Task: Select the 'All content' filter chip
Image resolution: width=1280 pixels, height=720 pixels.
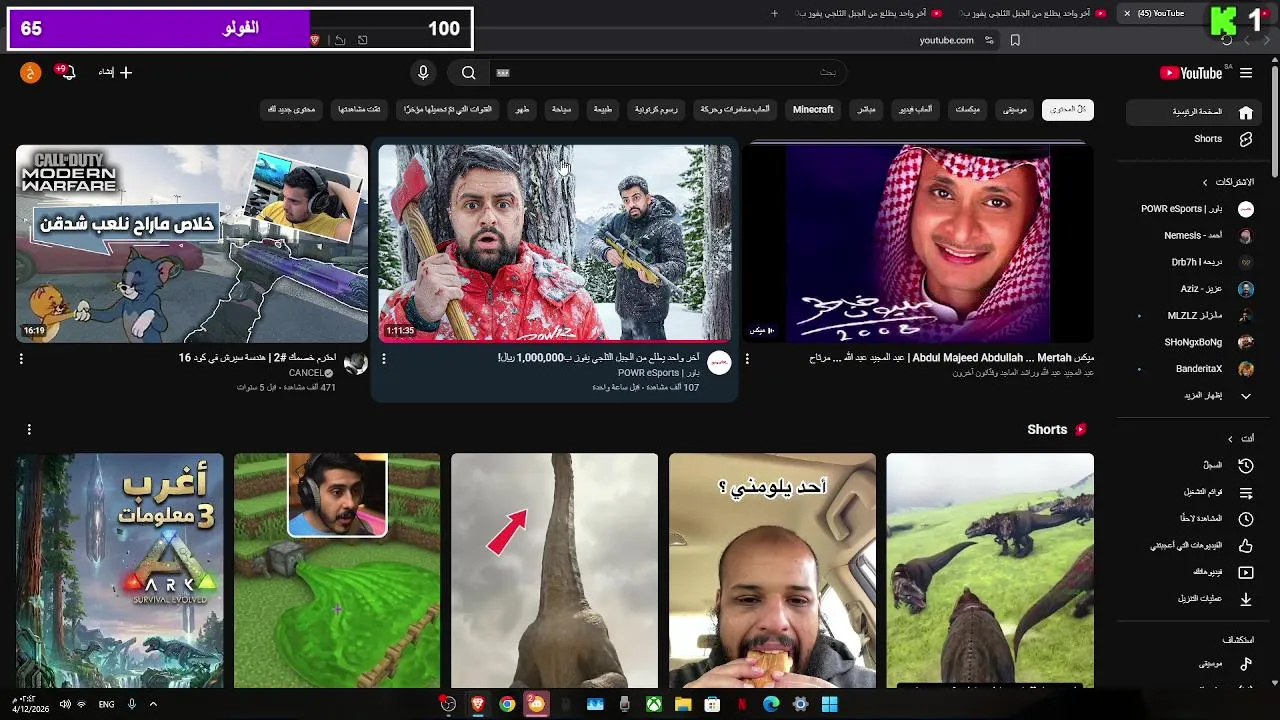Action: [1067, 109]
